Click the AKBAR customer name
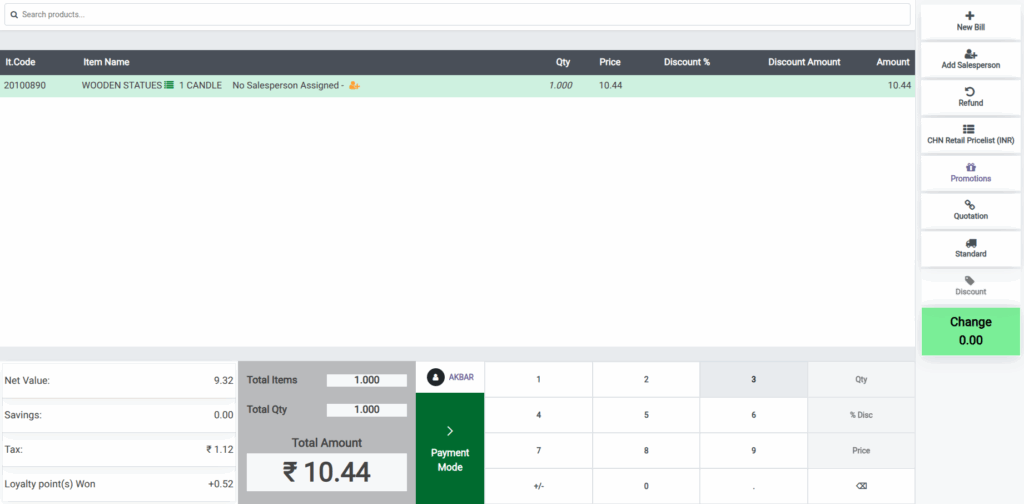The image size is (1024, 504). pyautogui.click(x=461, y=377)
